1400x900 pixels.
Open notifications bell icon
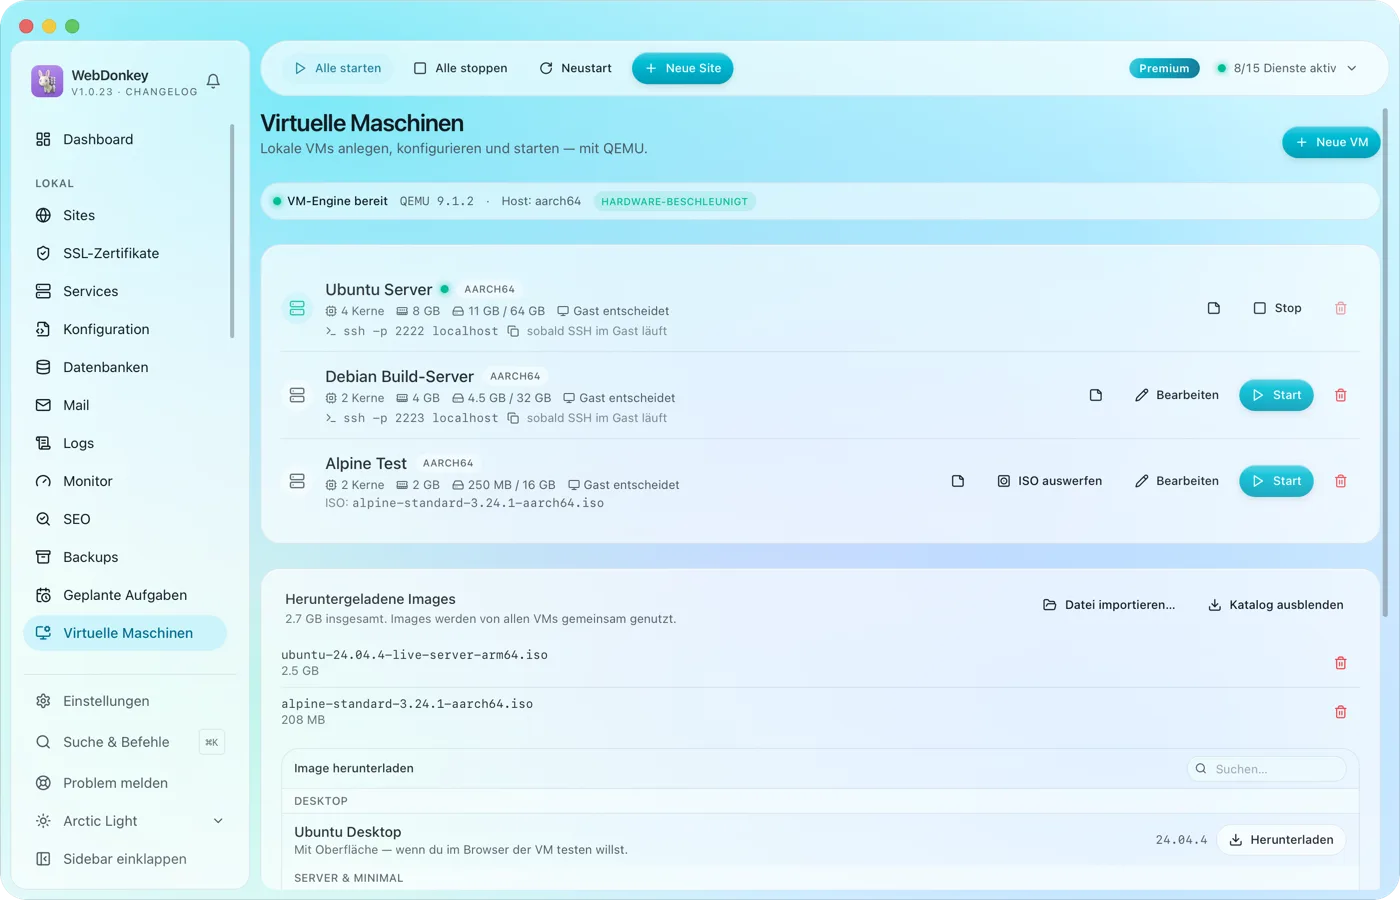click(x=213, y=81)
